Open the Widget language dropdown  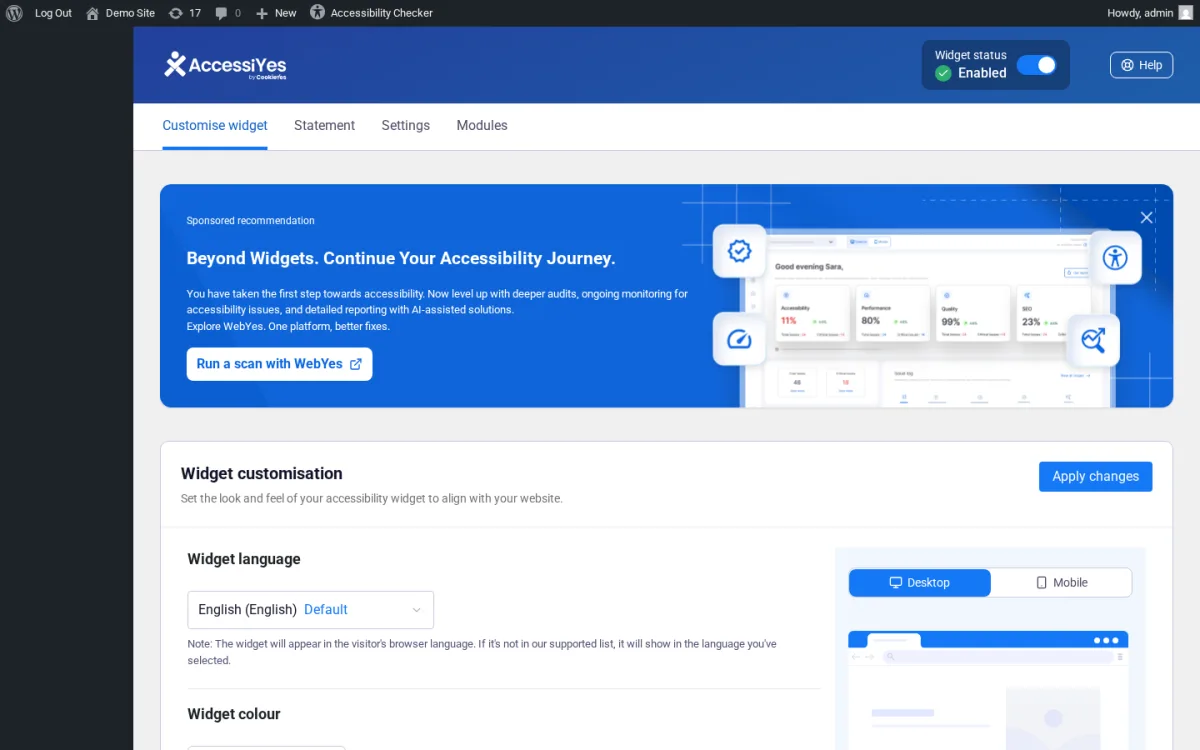tap(311, 610)
